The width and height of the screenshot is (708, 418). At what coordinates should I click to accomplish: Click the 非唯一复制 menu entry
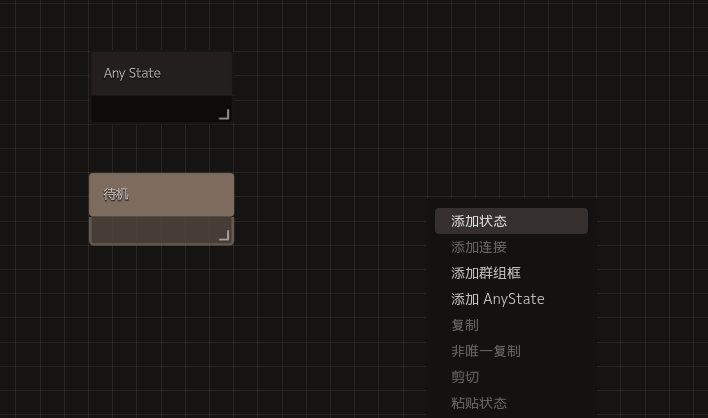(511, 351)
